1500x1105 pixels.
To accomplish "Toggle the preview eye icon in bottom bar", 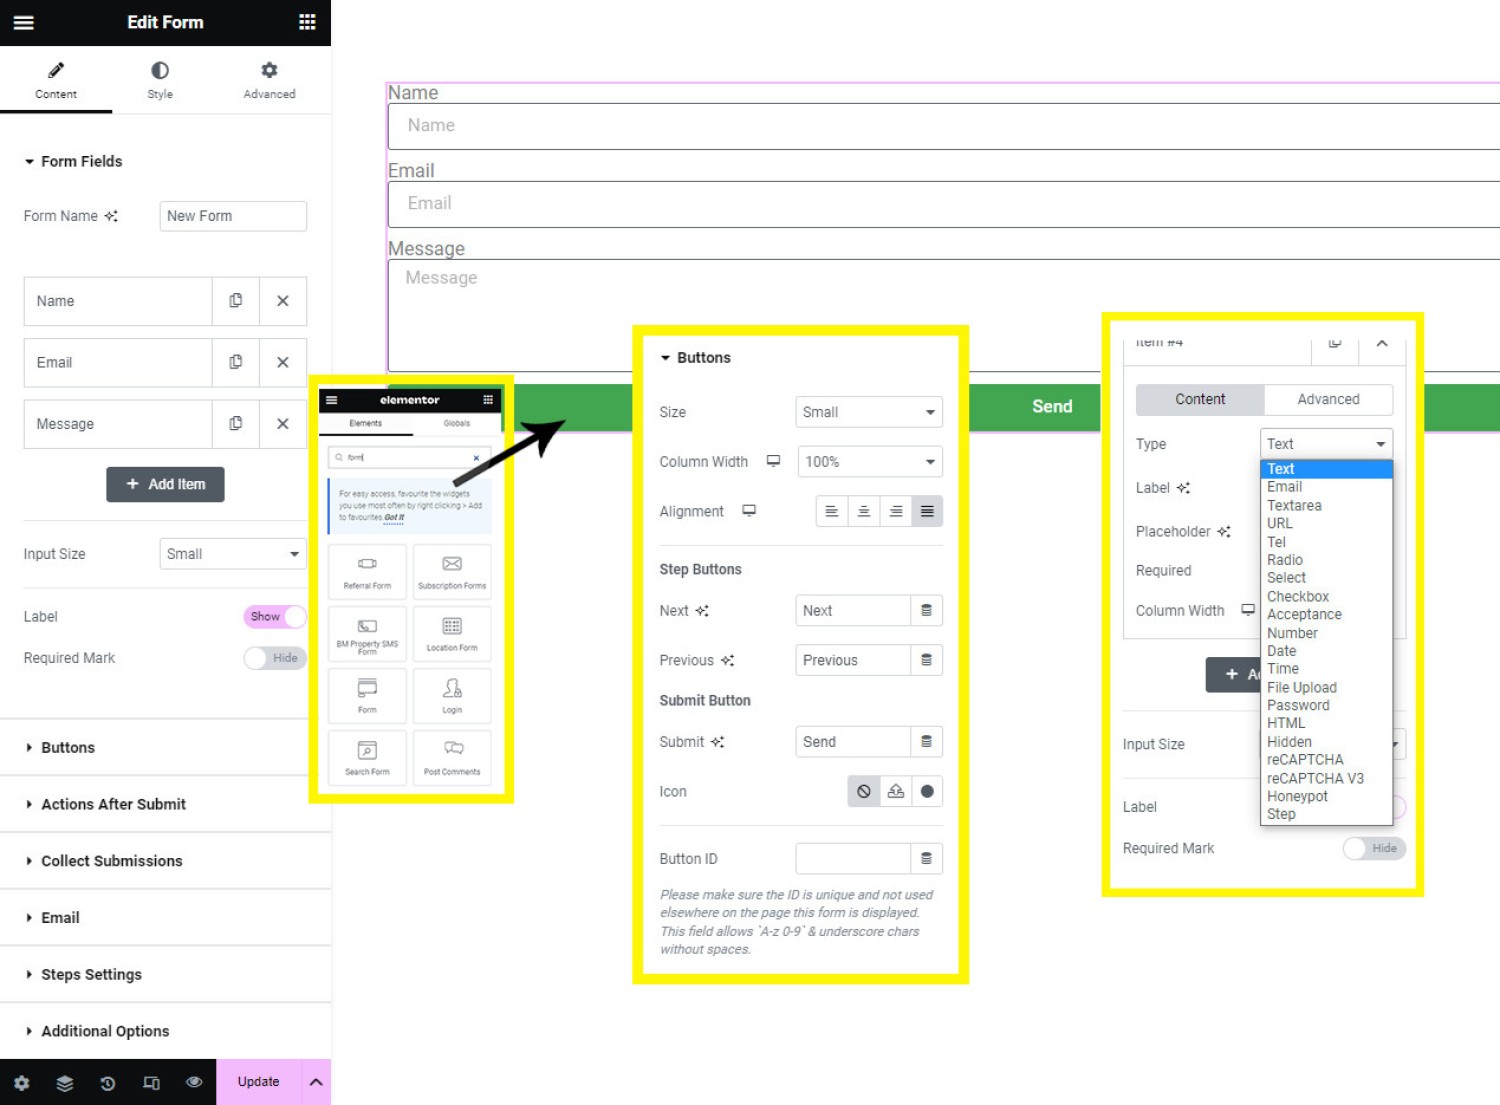I will 194,1083.
